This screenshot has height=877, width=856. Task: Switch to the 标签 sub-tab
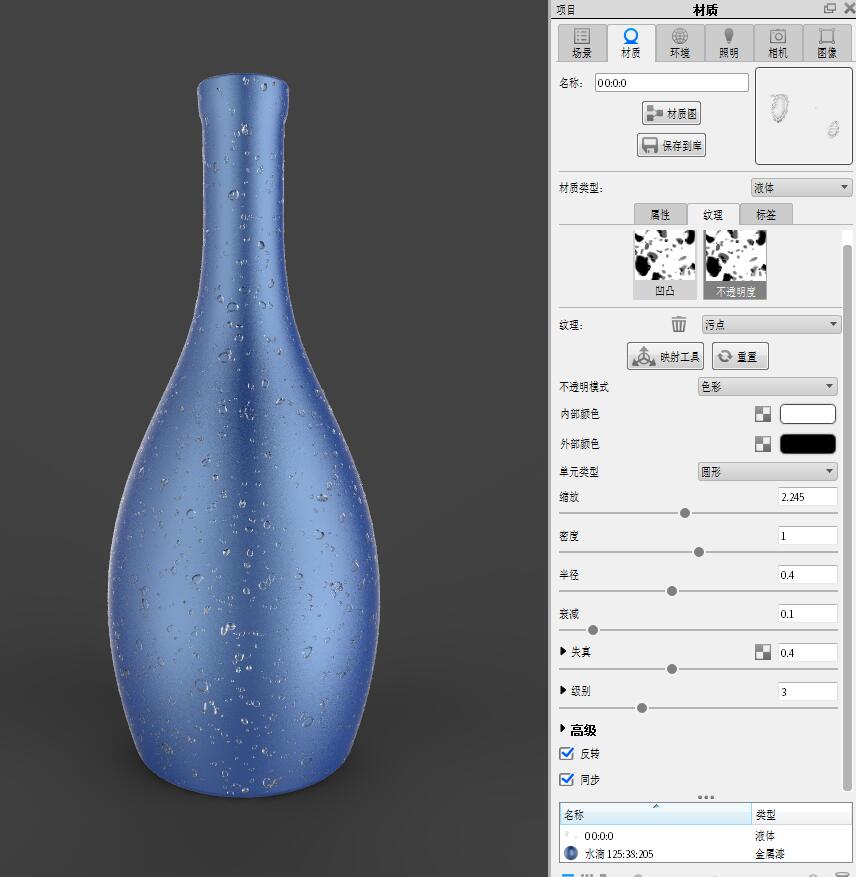tap(766, 214)
